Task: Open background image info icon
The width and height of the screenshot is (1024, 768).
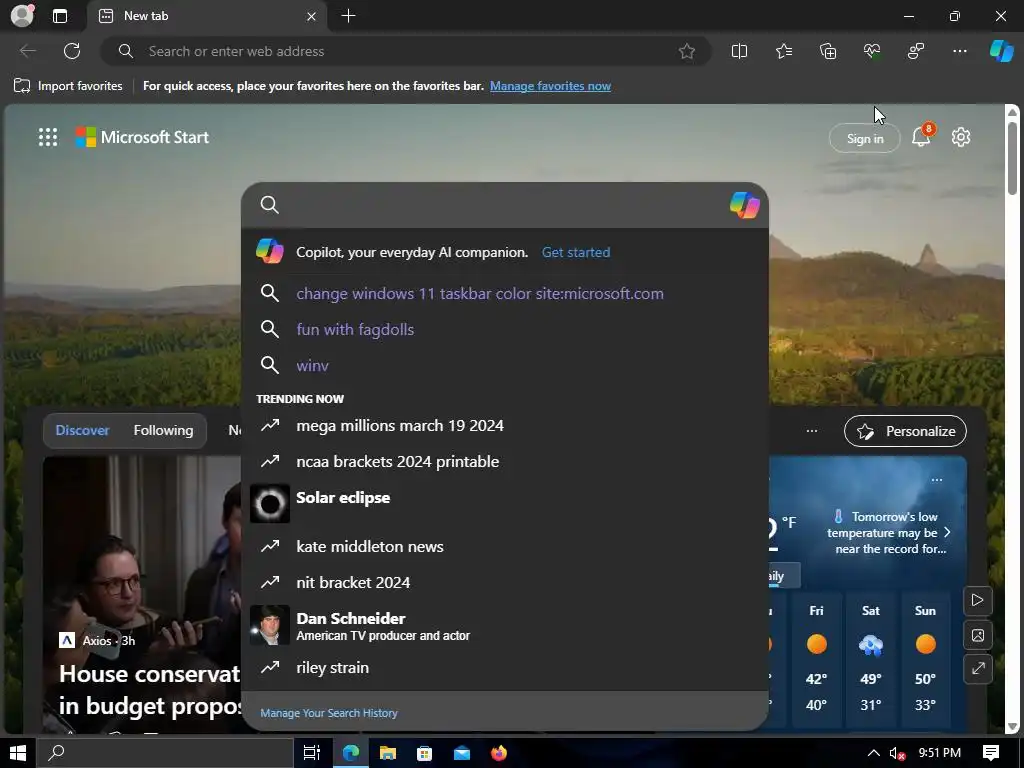Action: pyautogui.click(x=978, y=635)
